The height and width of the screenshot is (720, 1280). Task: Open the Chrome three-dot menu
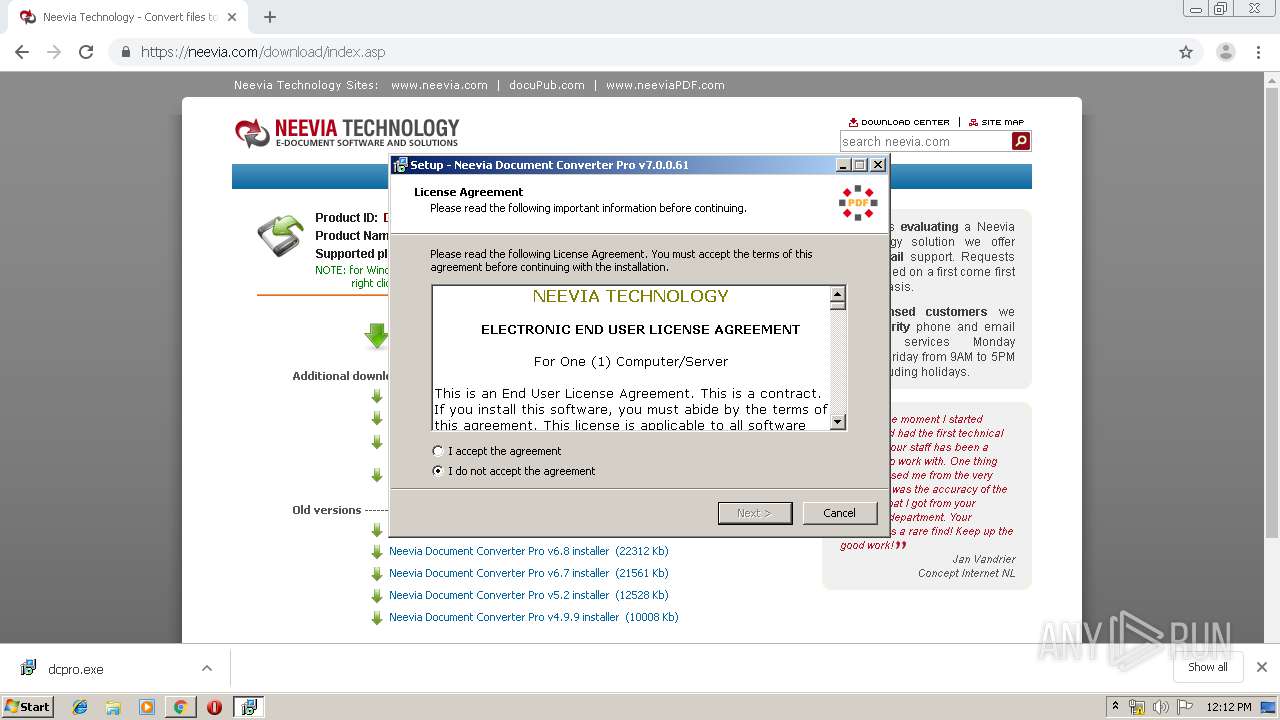click(x=1258, y=52)
